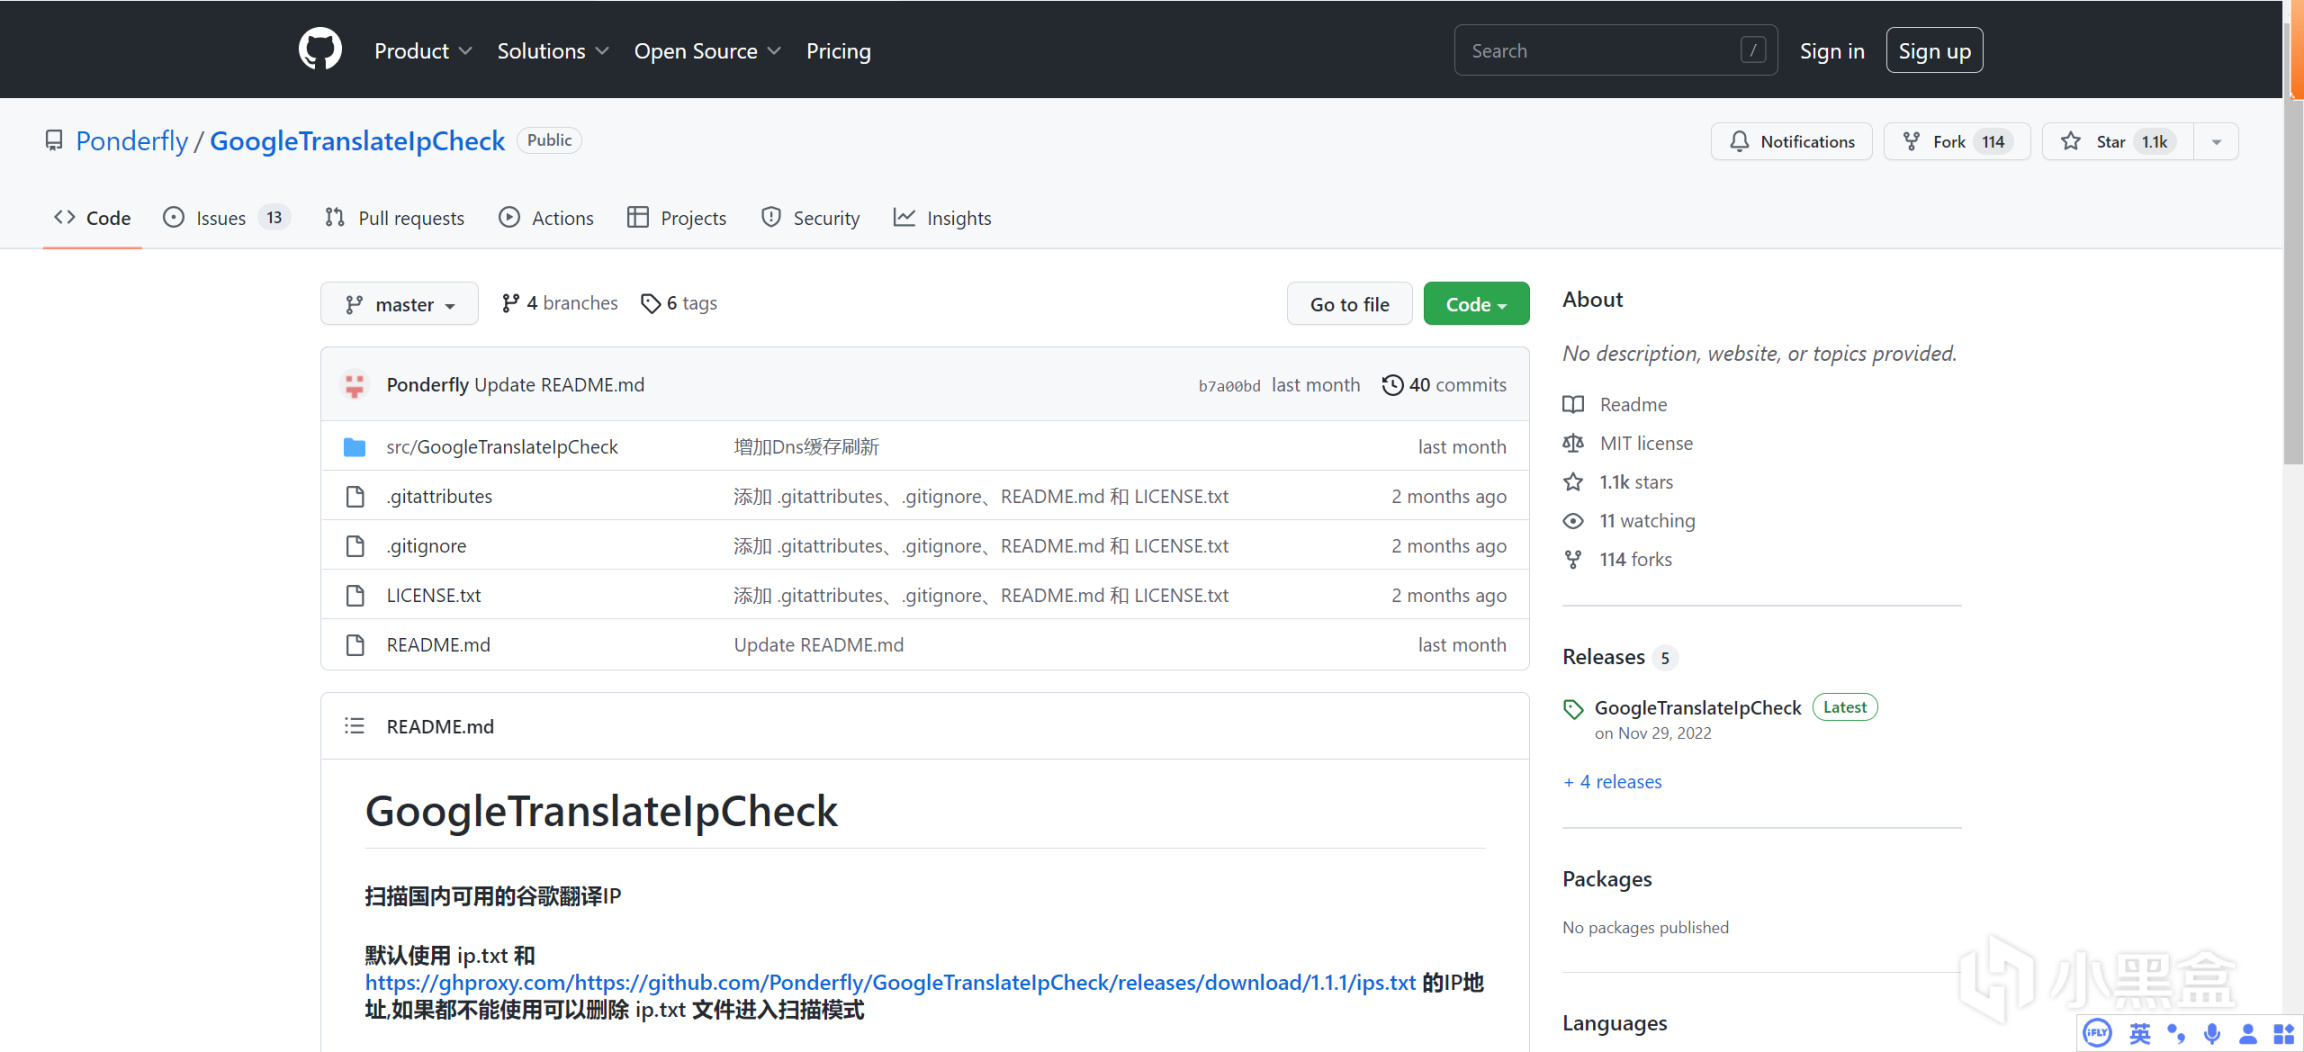
Task: Switch to the Projects tab
Action: pyautogui.click(x=677, y=218)
